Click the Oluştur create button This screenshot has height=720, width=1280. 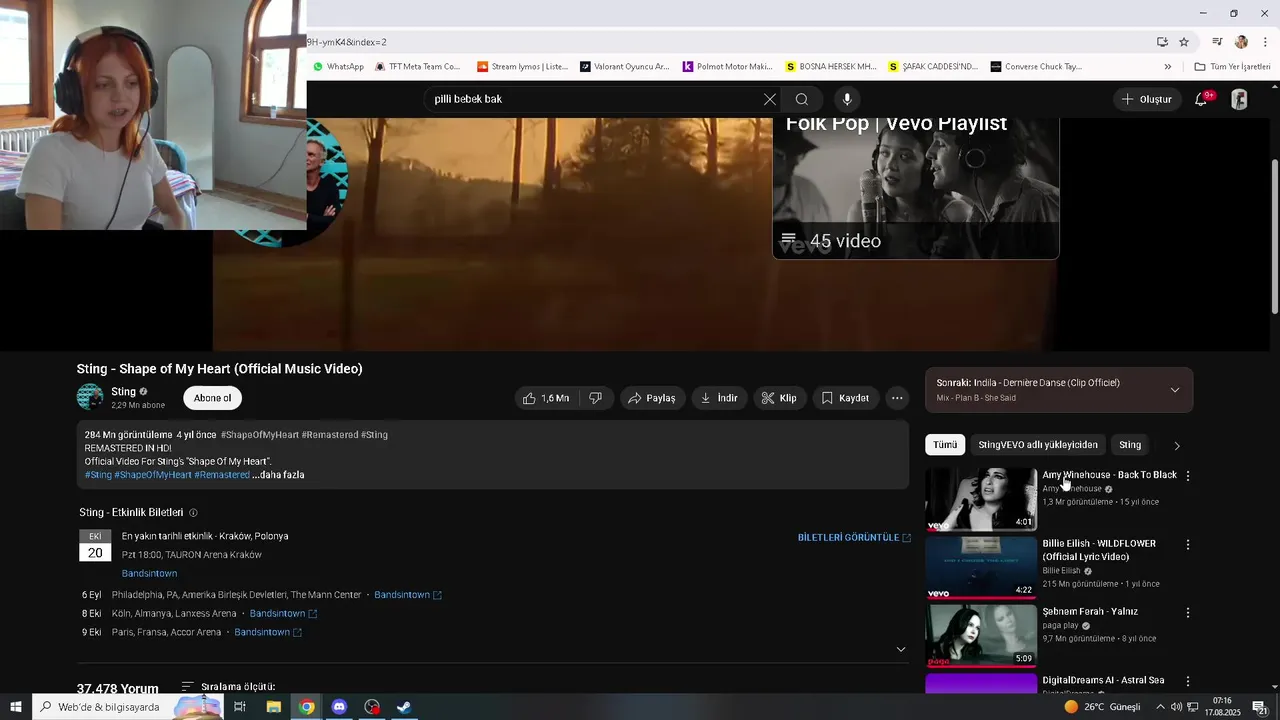1146,99
